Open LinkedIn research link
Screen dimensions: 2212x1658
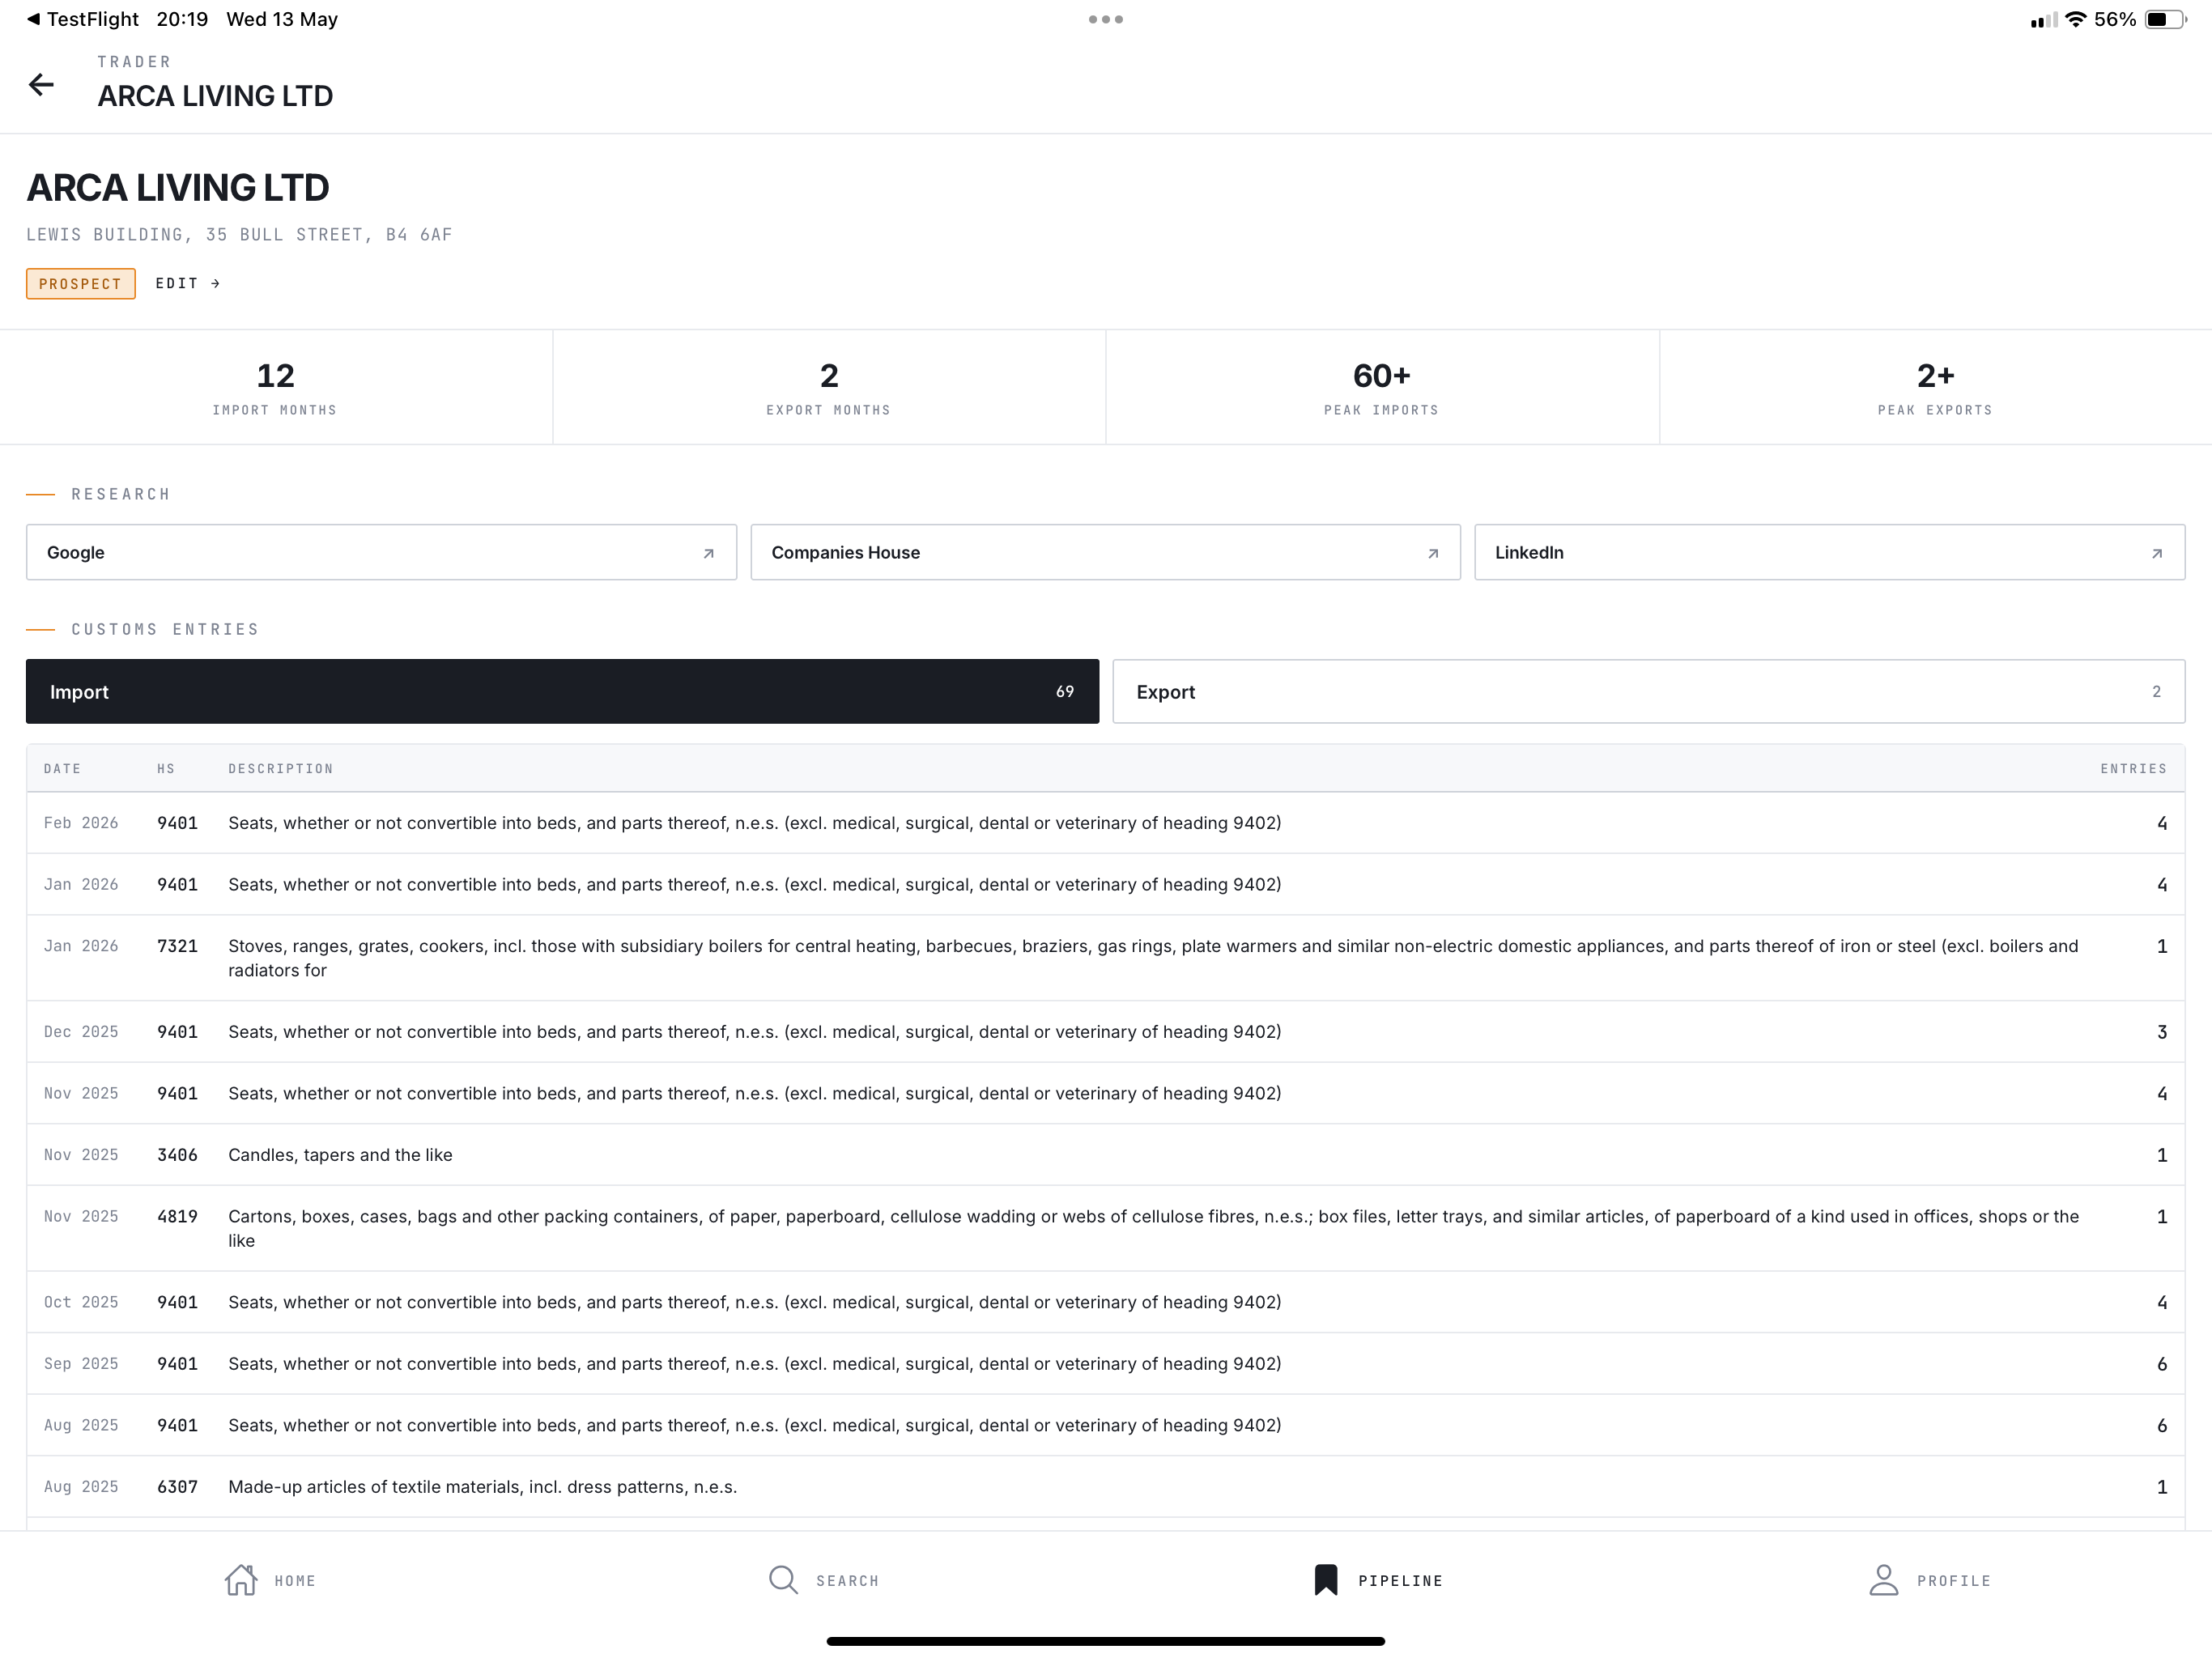pyautogui.click(x=1829, y=552)
